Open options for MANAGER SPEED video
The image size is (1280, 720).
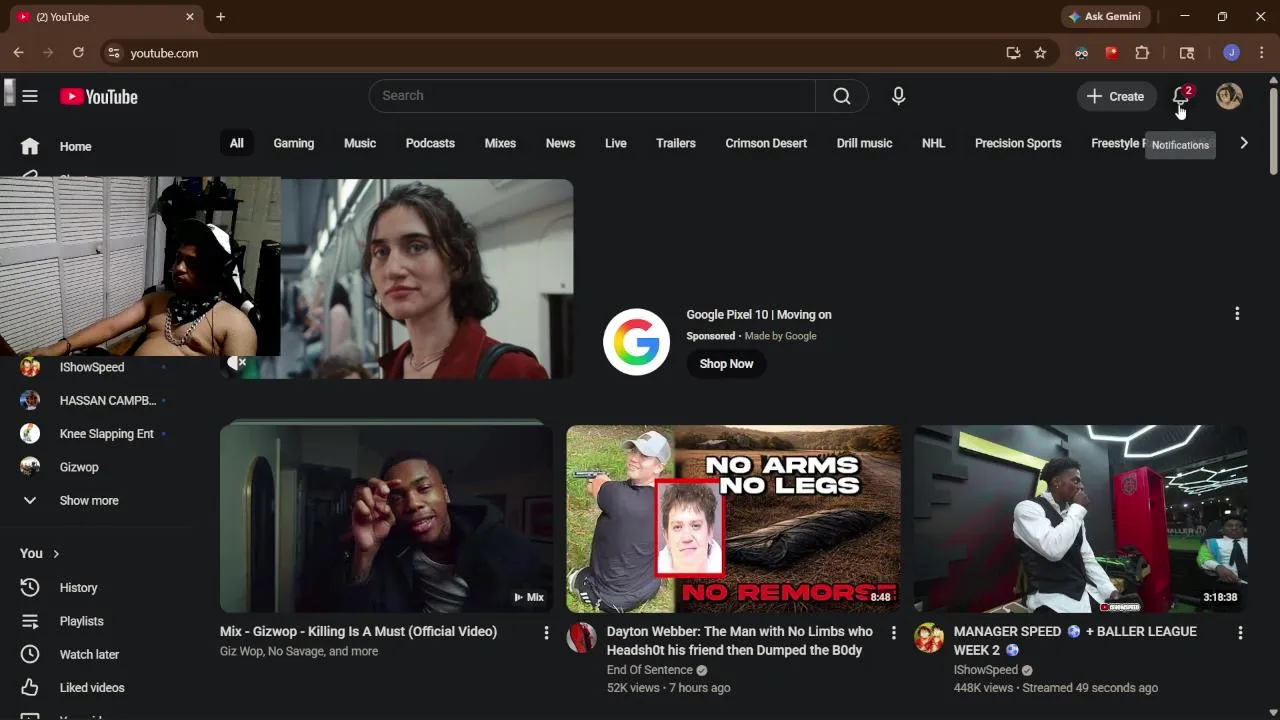coord(1240,632)
